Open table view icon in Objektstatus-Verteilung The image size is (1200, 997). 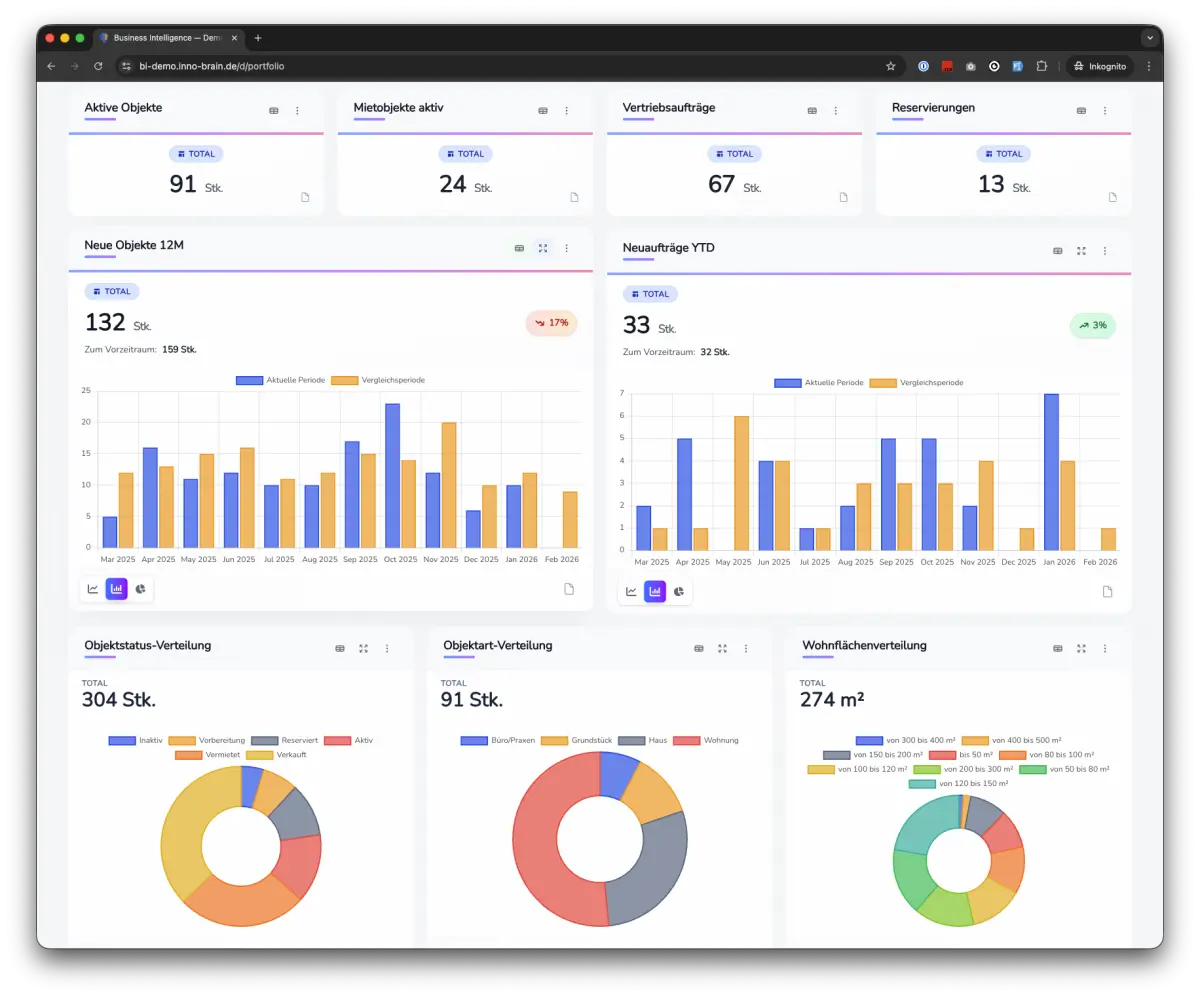340,648
